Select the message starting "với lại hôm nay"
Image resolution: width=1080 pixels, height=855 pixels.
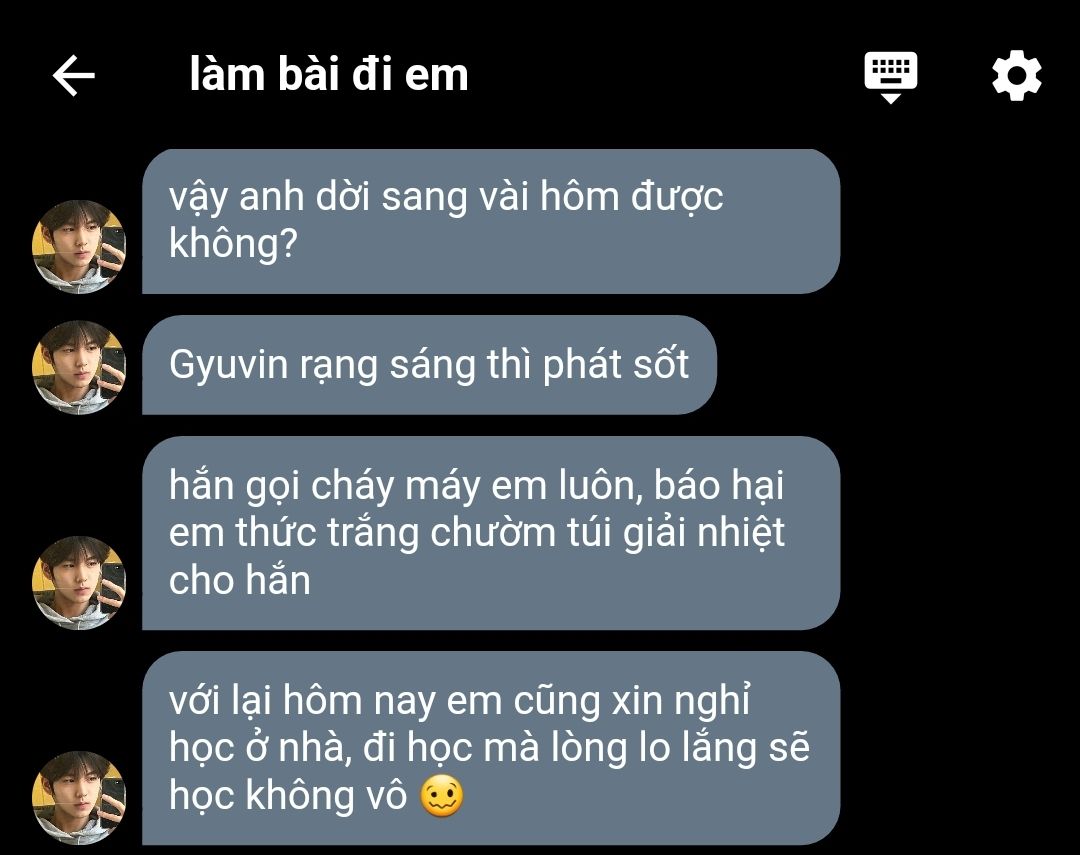point(491,748)
